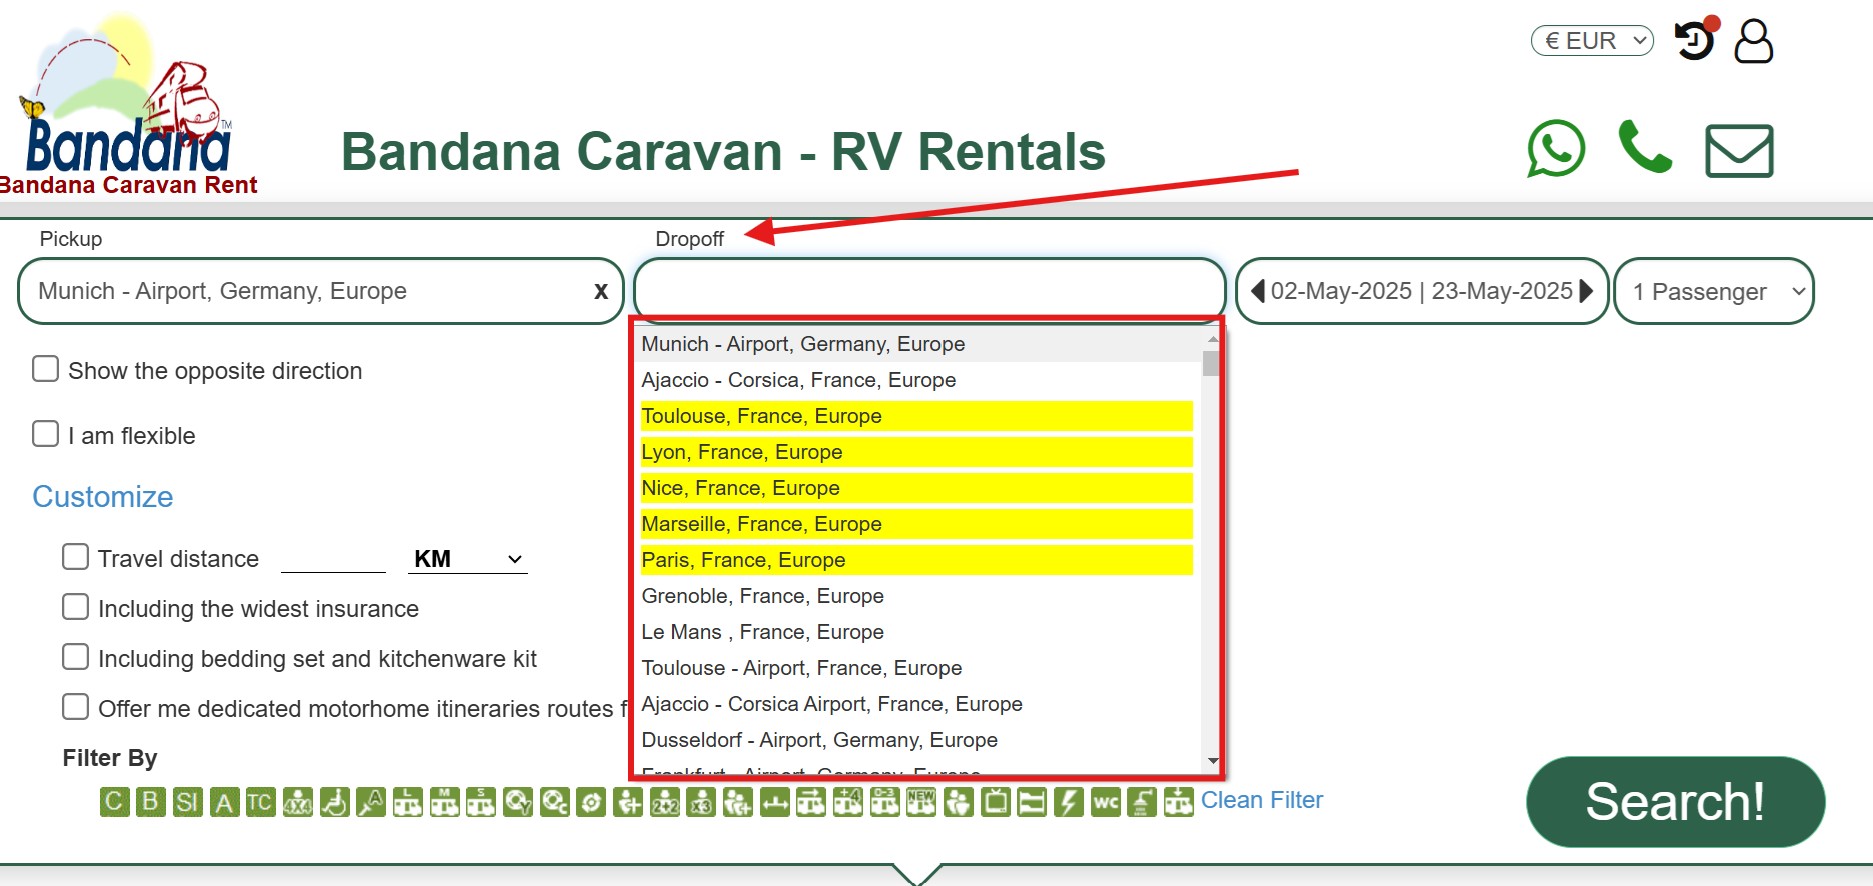Call using the green phone icon

[1646, 147]
